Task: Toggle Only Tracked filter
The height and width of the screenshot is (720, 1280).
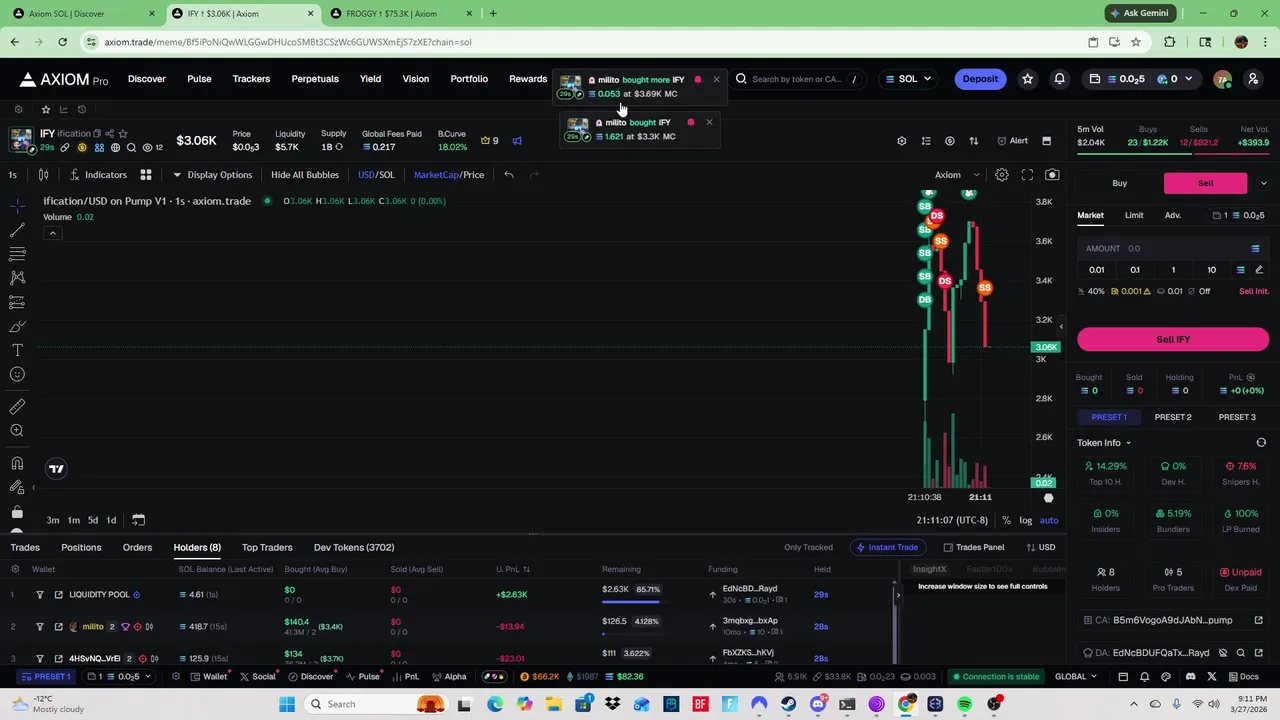Action: 808,547
